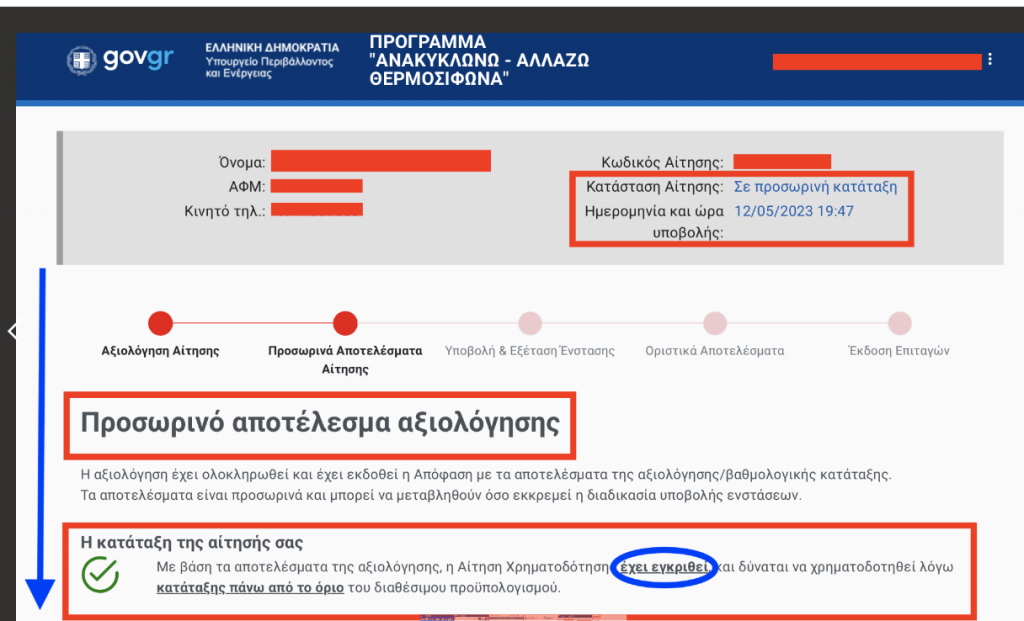Screen dimensions: 1024x621
Task: Click the green checkmark approval icon
Action: tap(101, 576)
